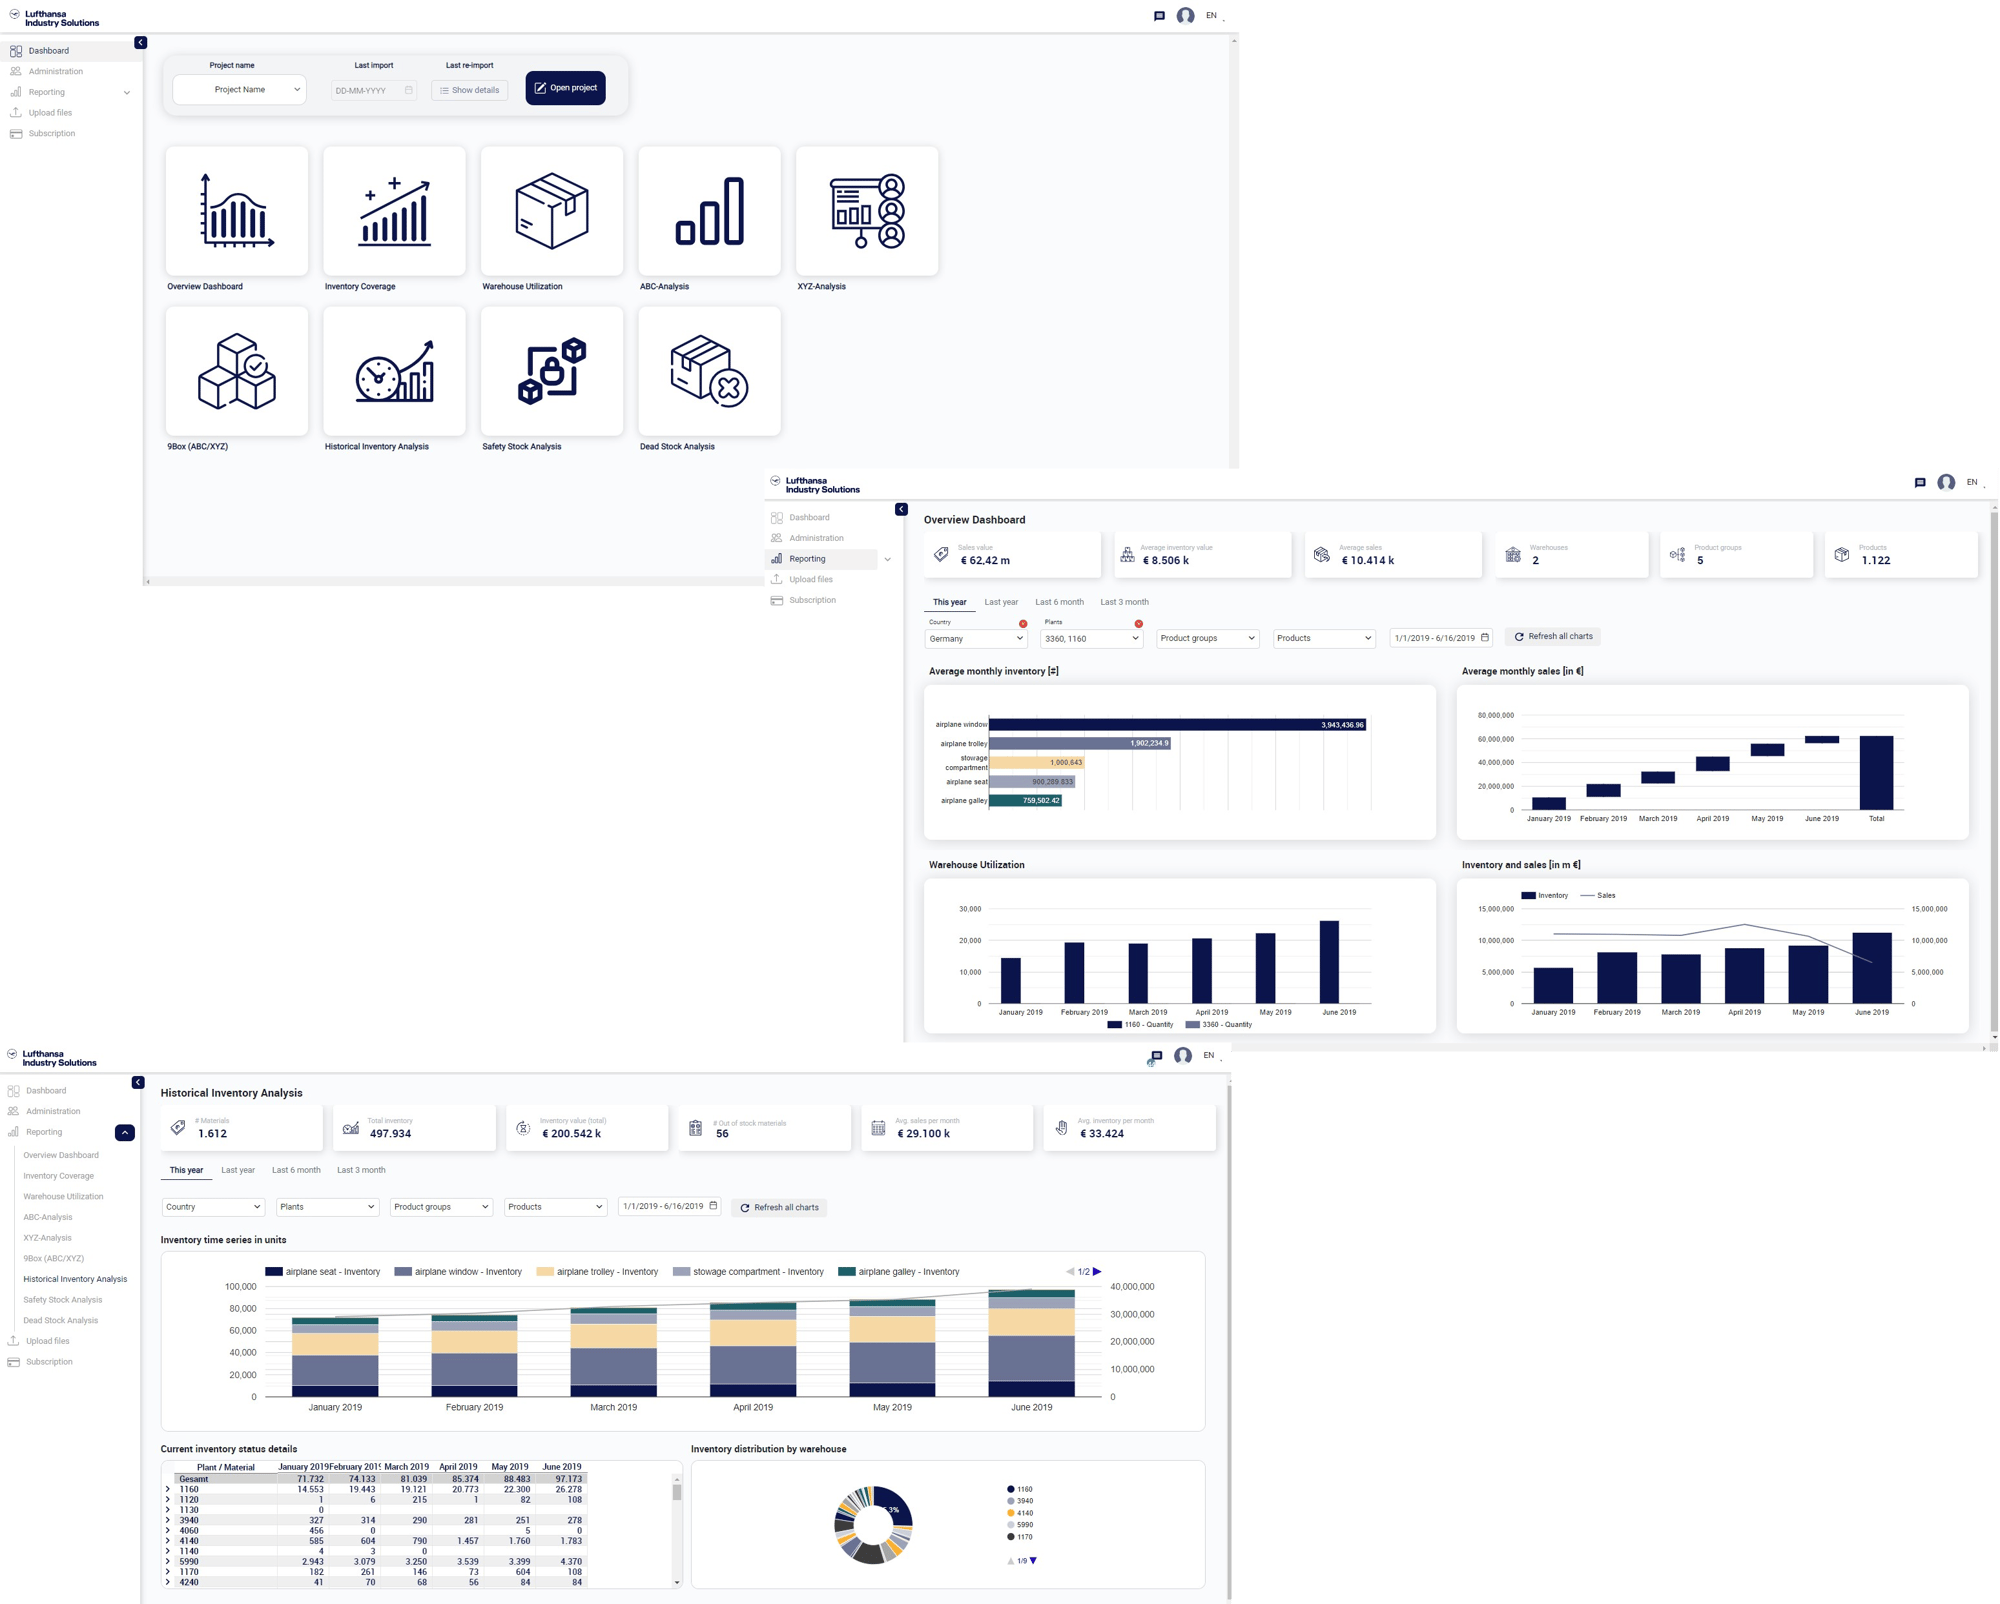Click the chat icon in top window header
The image size is (2000, 1604).
1159,16
